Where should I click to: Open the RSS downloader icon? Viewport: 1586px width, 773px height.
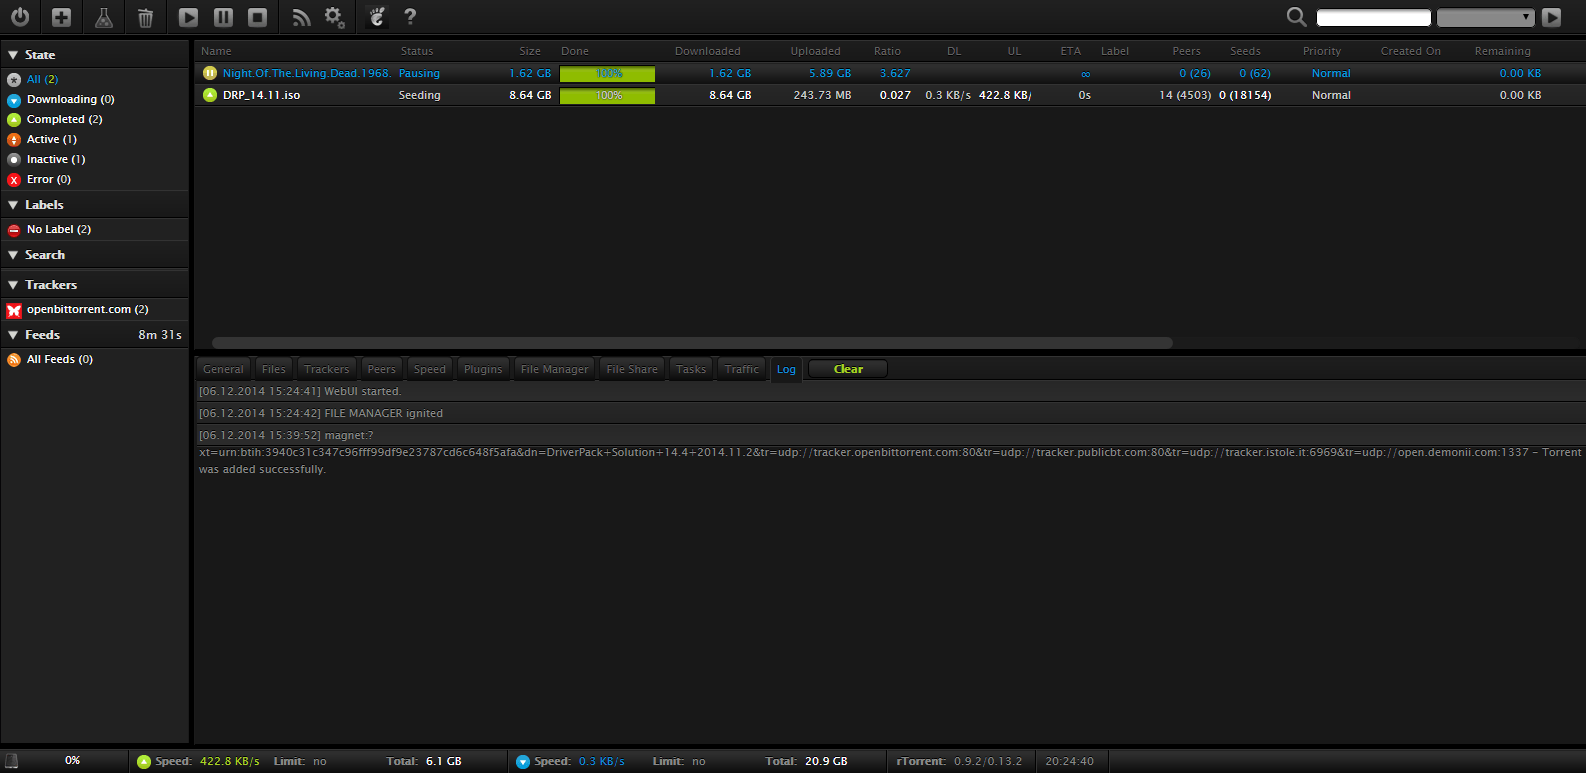[x=301, y=17]
